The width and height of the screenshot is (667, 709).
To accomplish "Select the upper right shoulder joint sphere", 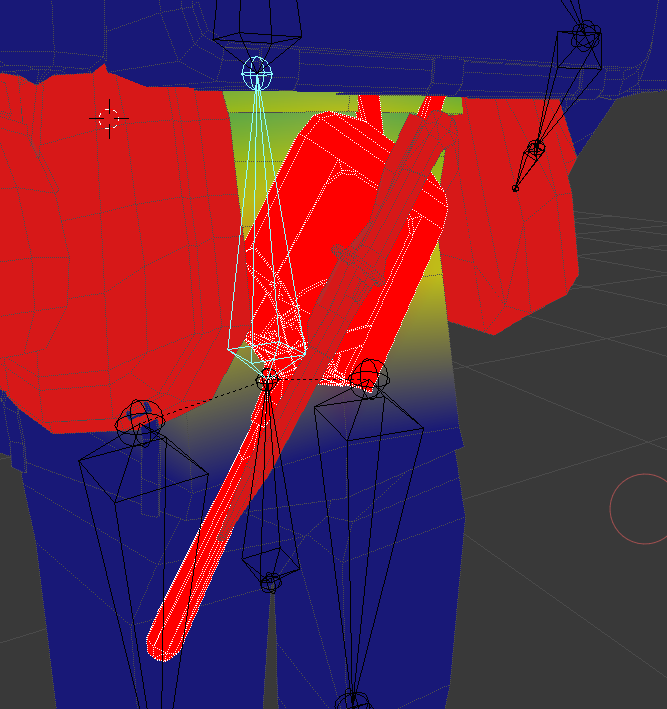I will [x=586, y=35].
